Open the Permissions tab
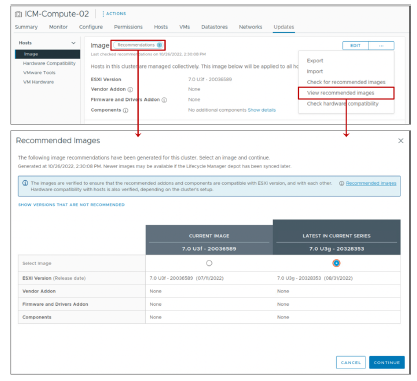 [x=128, y=27]
